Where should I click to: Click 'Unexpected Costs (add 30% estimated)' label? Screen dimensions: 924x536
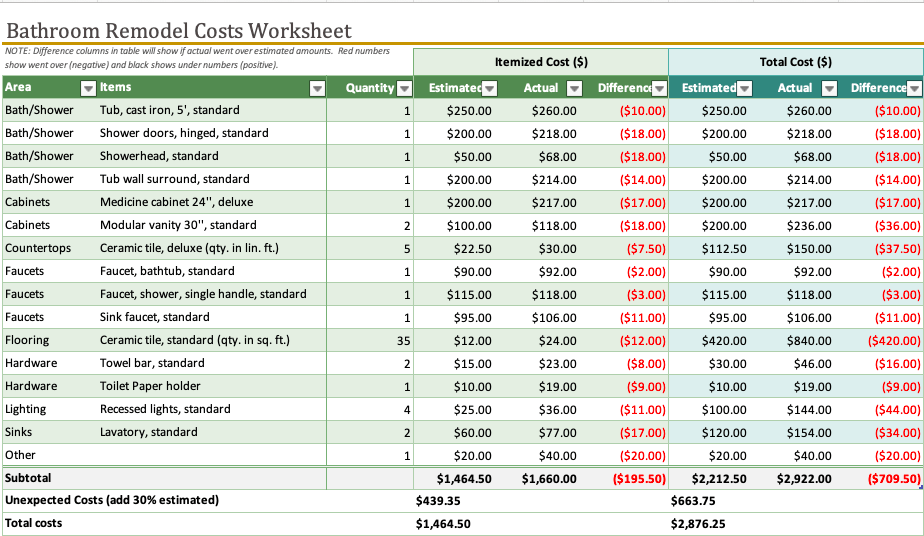pos(112,500)
